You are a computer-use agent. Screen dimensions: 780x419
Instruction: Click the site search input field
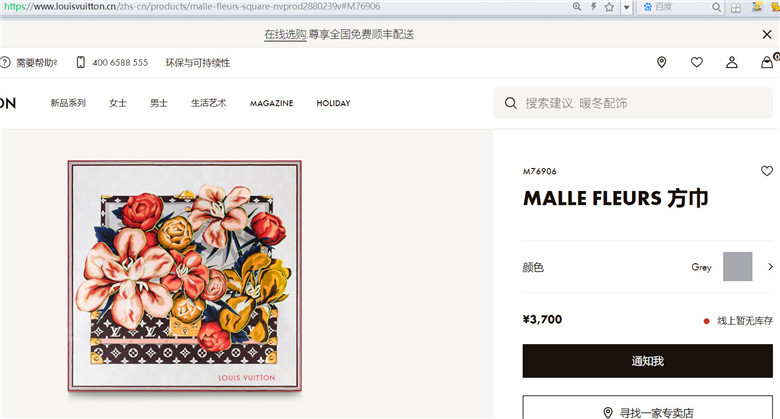pyautogui.click(x=633, y=103)
